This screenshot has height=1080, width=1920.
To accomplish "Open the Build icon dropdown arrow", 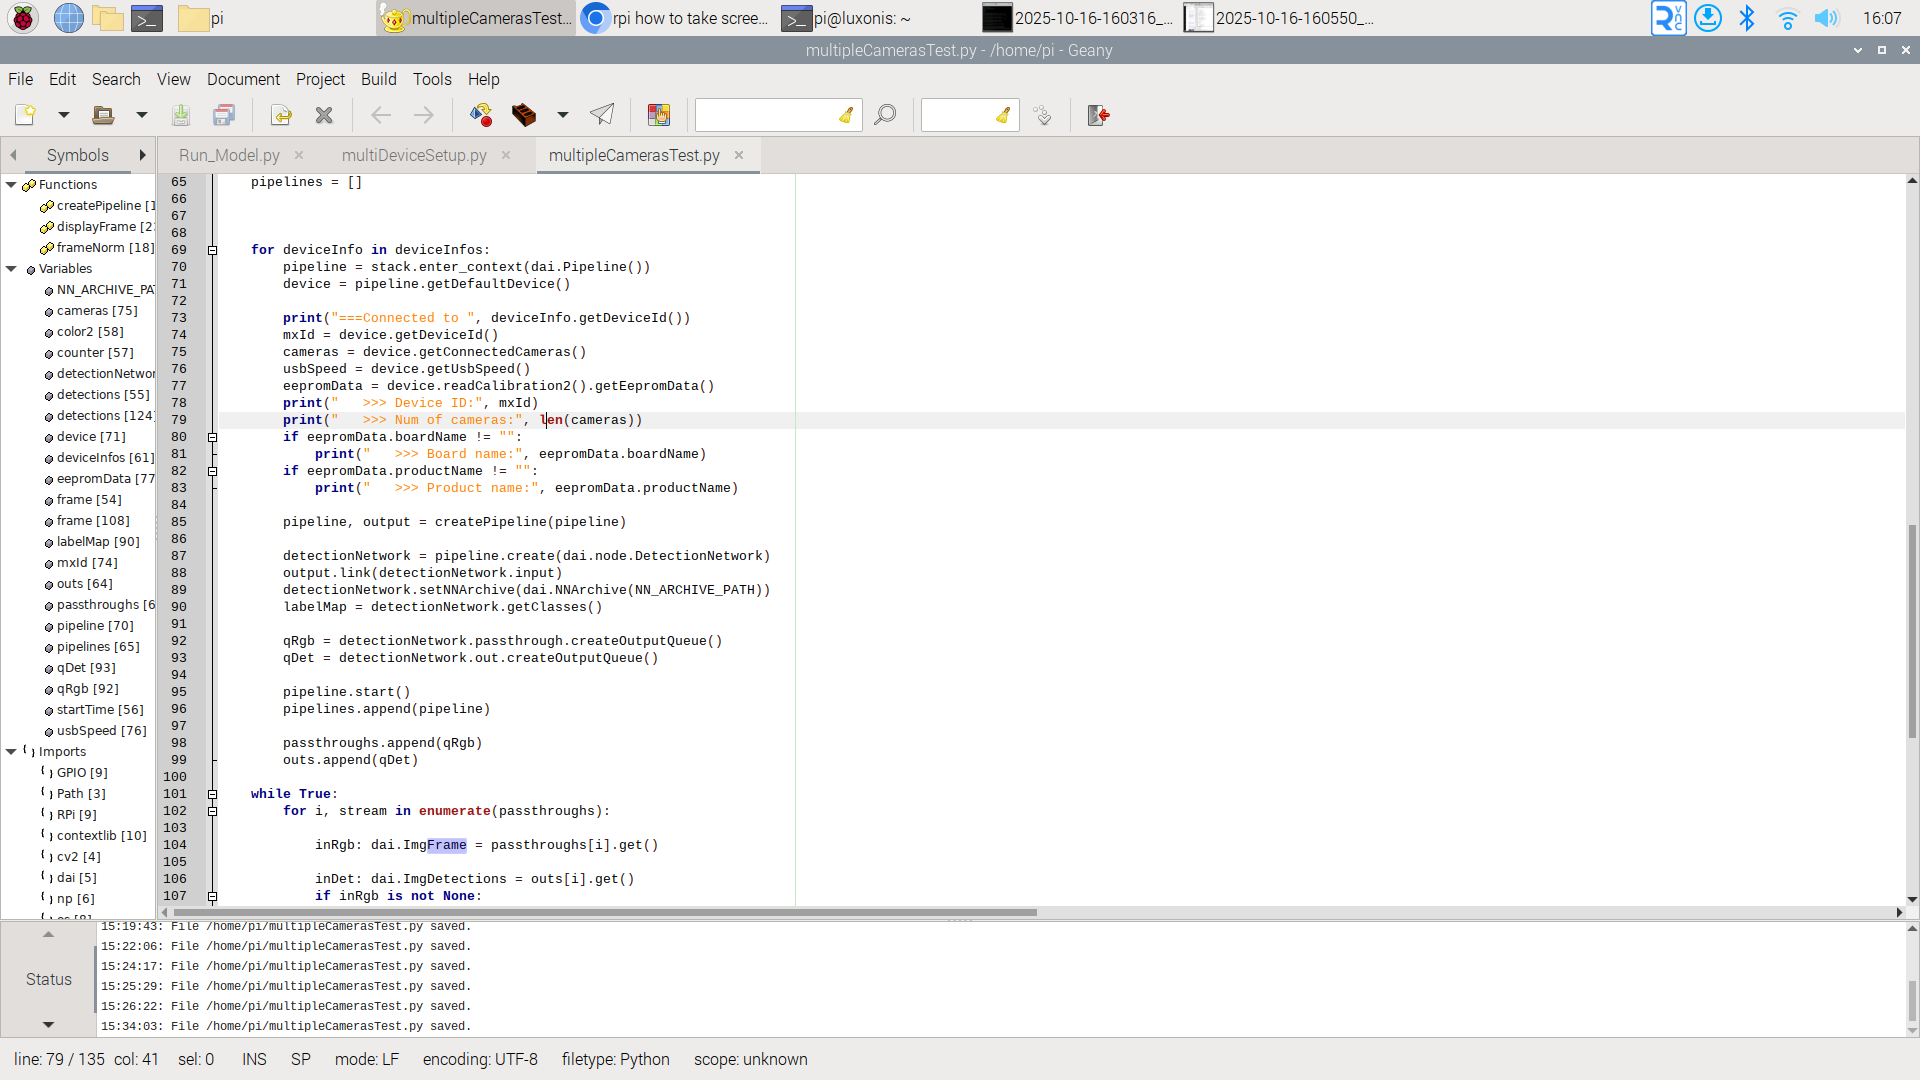I will click(563, 115).
